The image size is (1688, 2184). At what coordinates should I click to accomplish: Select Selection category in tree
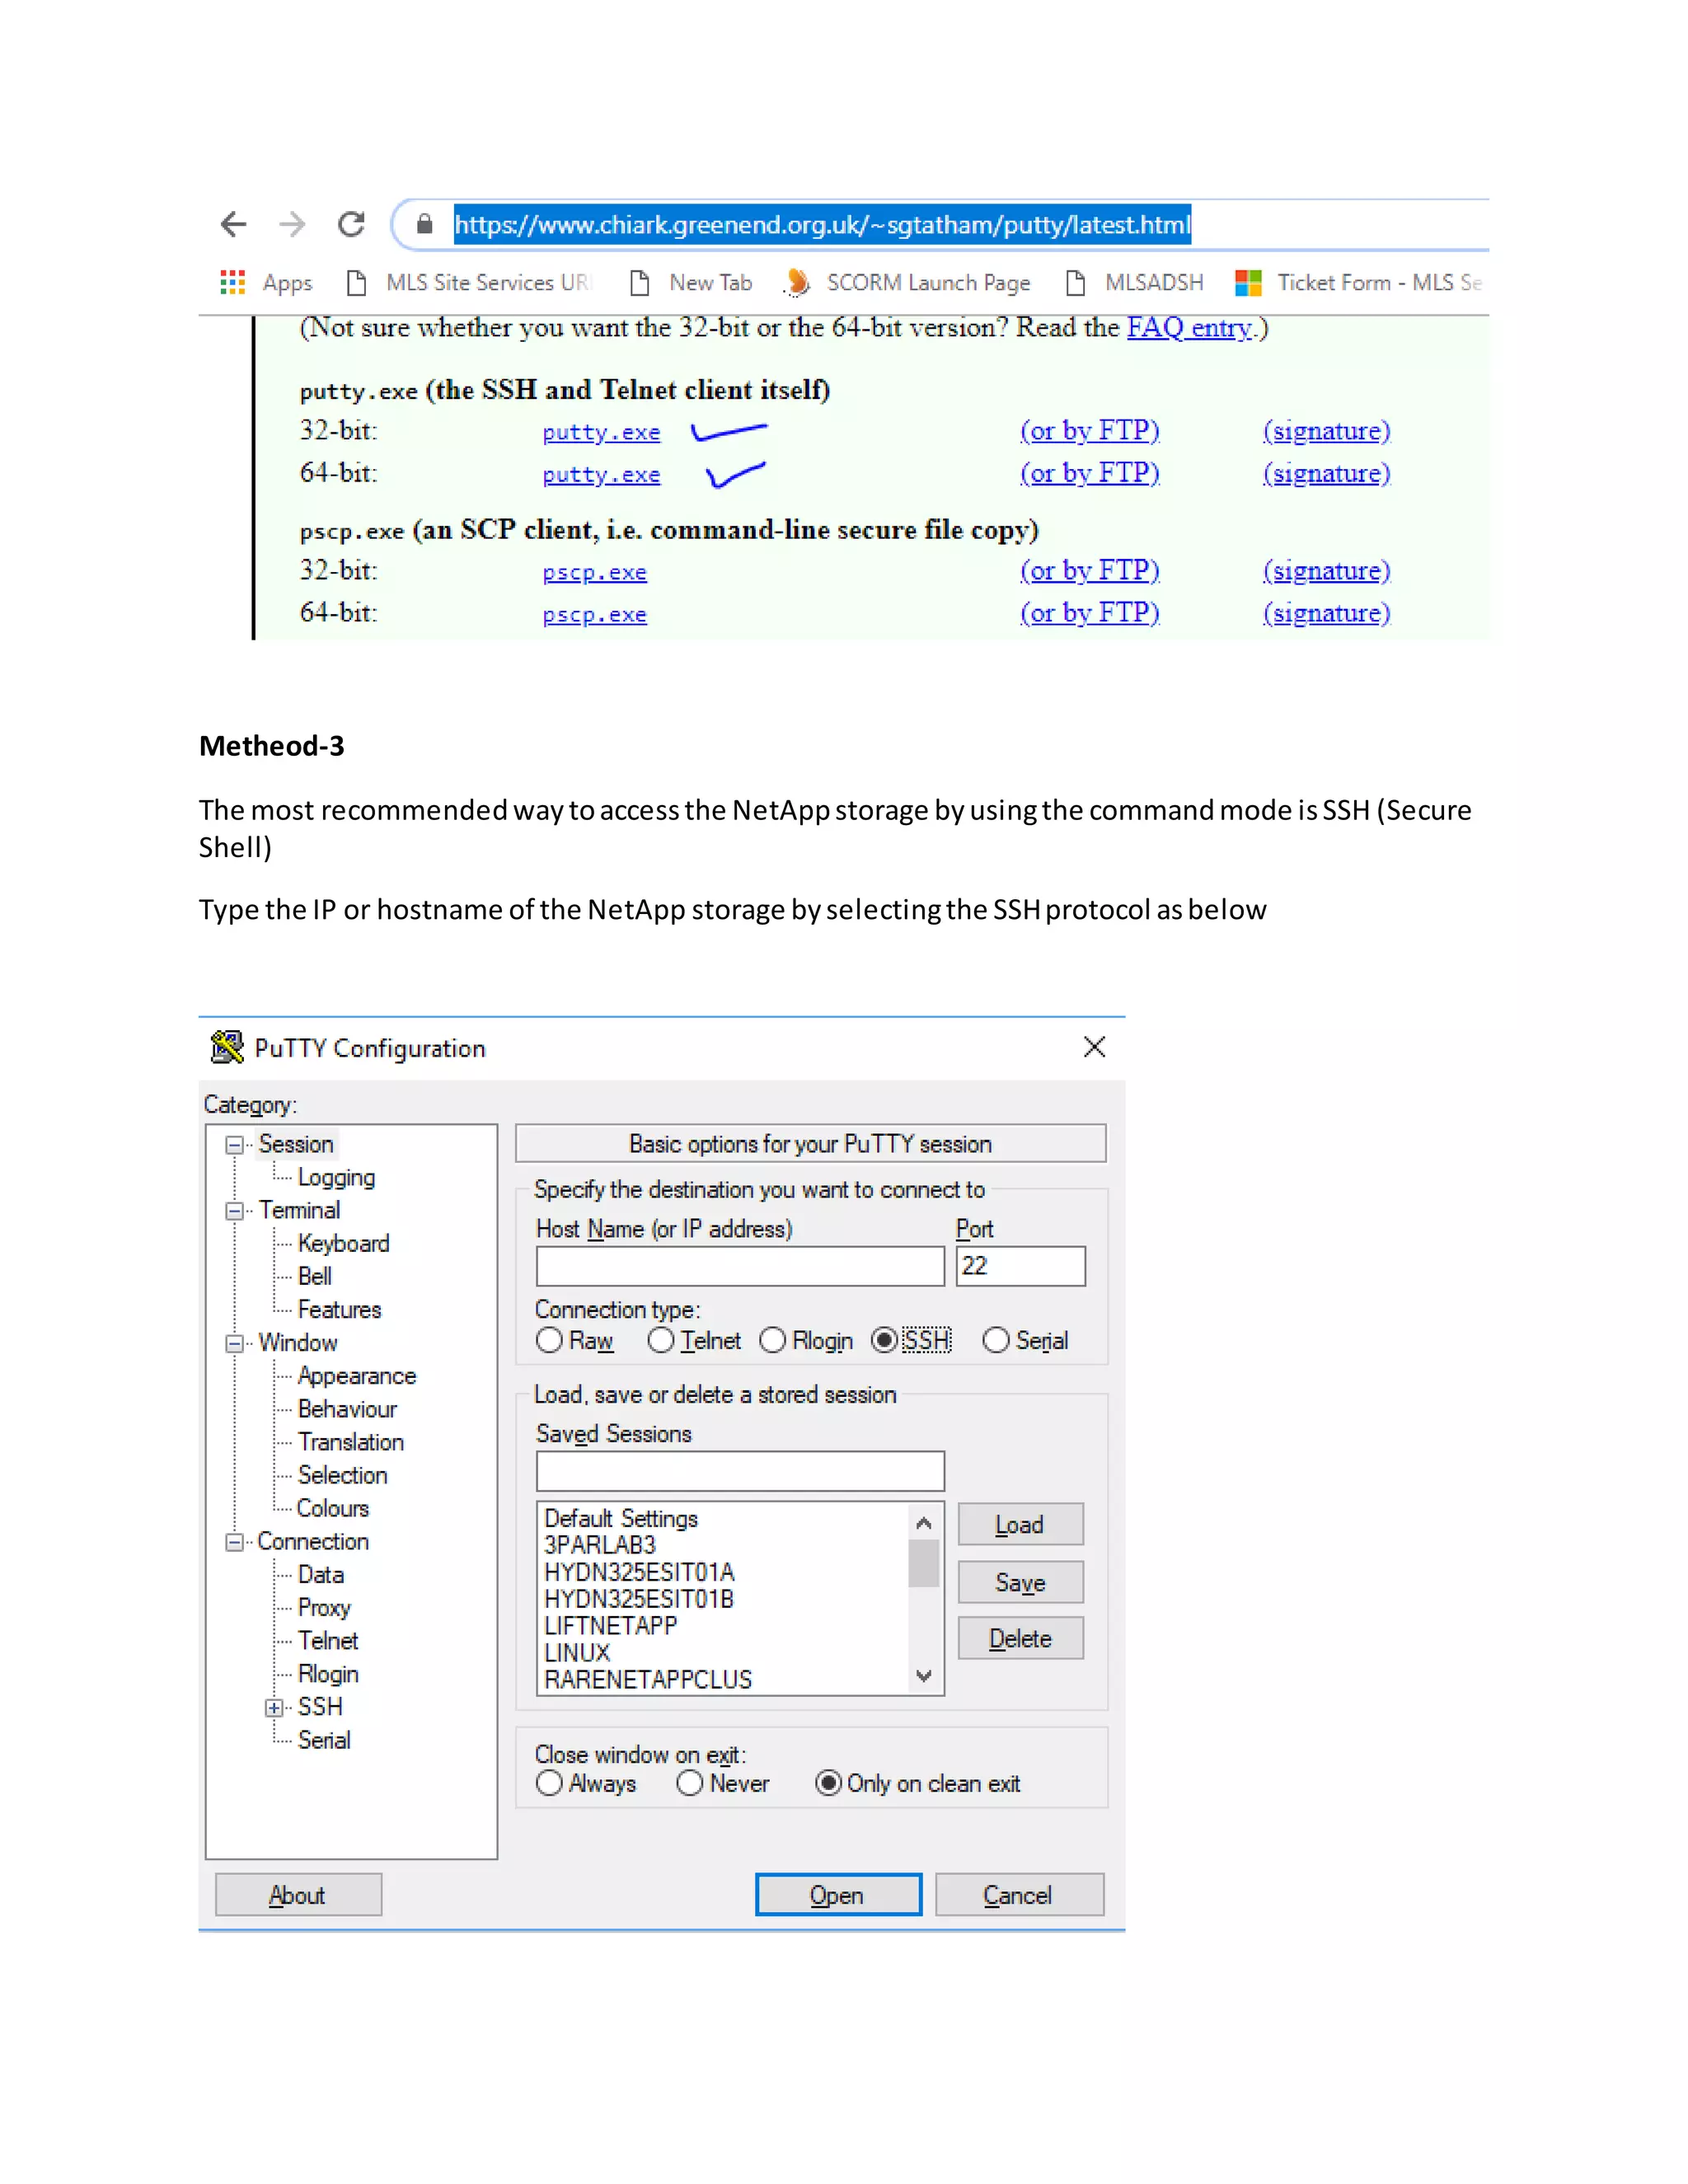(342, 1475)
